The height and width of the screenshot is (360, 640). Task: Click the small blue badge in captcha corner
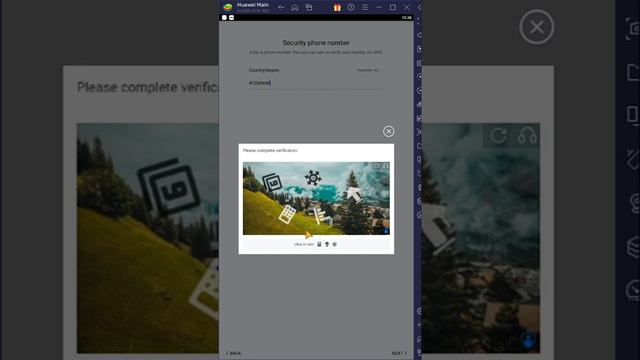pos(386,231)
